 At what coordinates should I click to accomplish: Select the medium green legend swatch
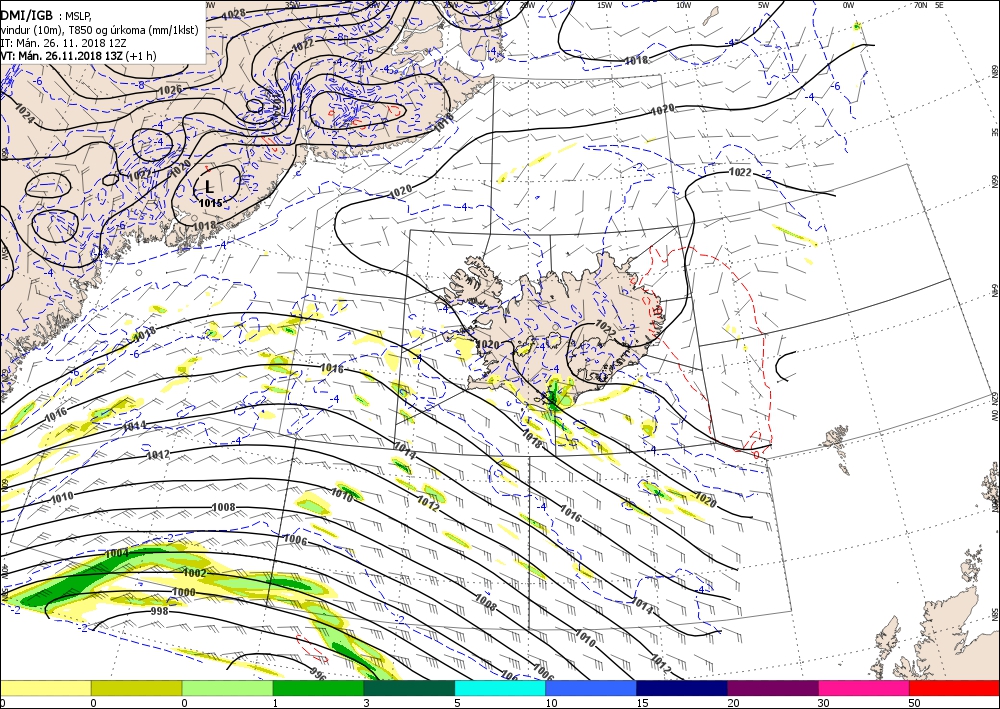[318, 688]
